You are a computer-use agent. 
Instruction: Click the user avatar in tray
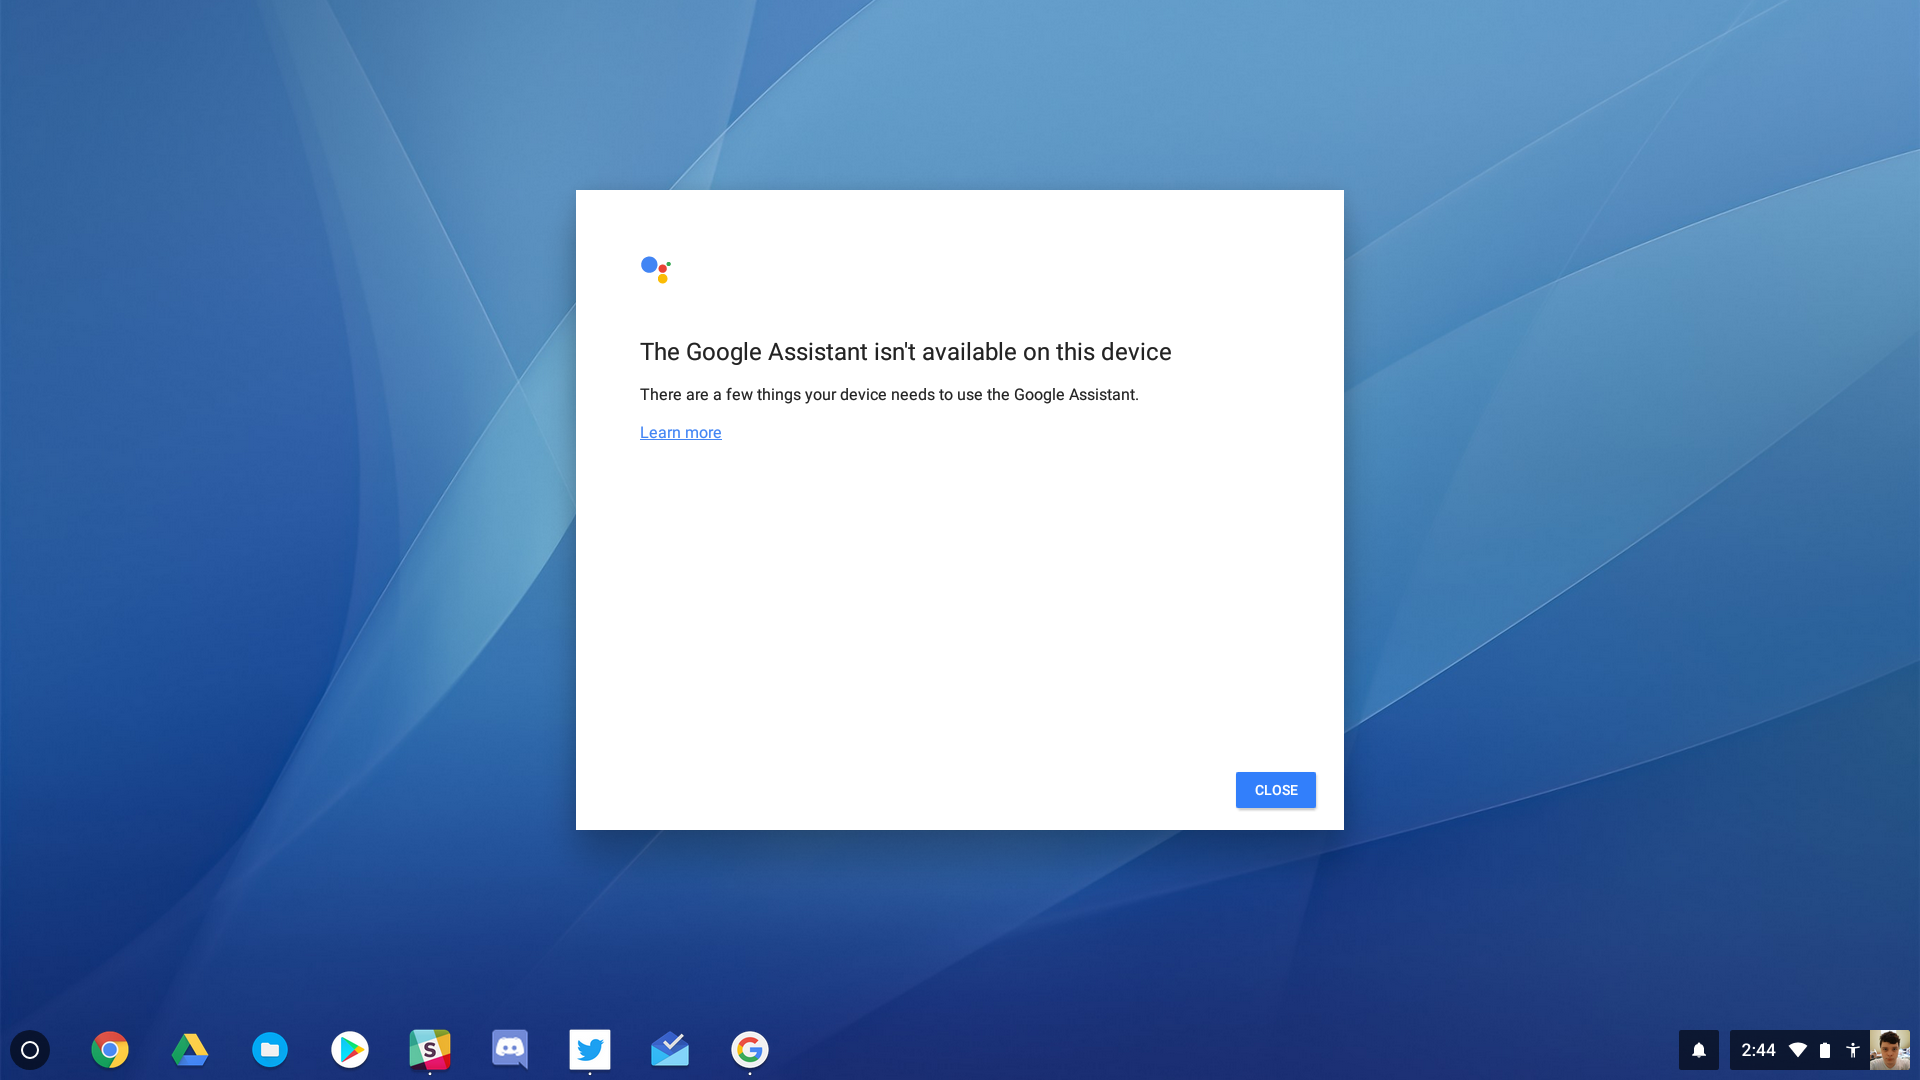point(1890,1050)
